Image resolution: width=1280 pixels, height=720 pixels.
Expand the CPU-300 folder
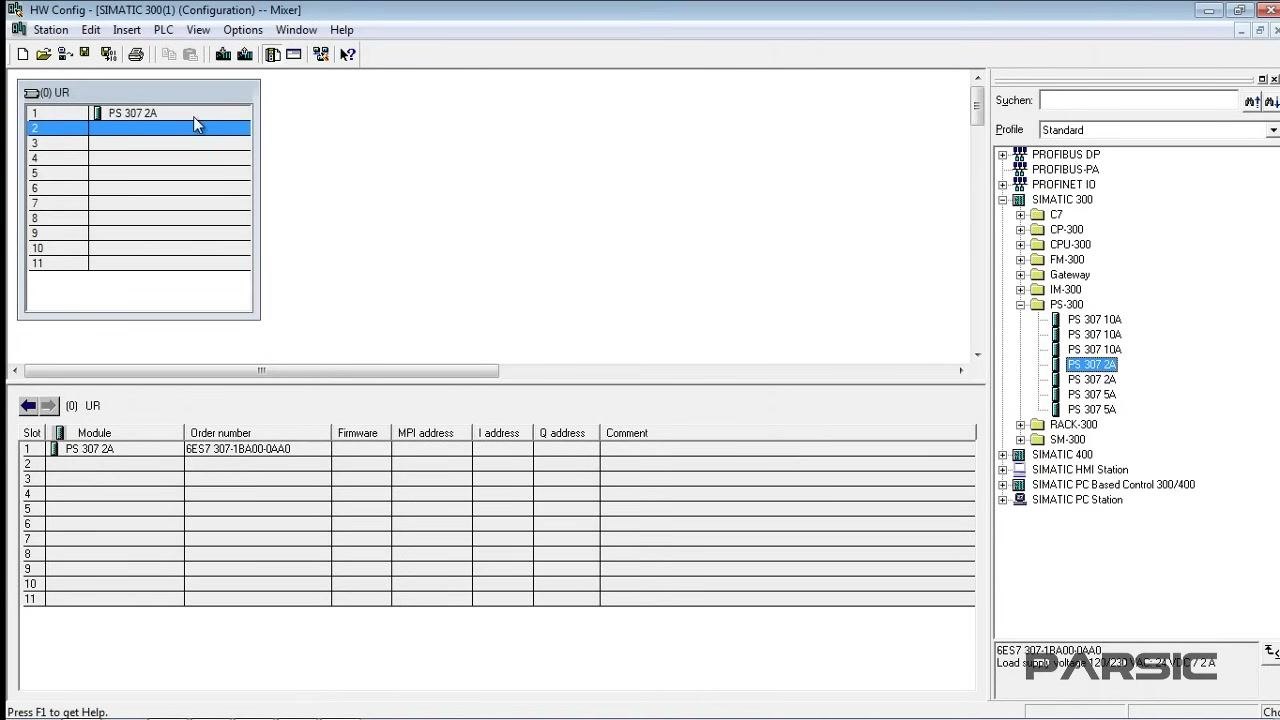click(1021, 245)
